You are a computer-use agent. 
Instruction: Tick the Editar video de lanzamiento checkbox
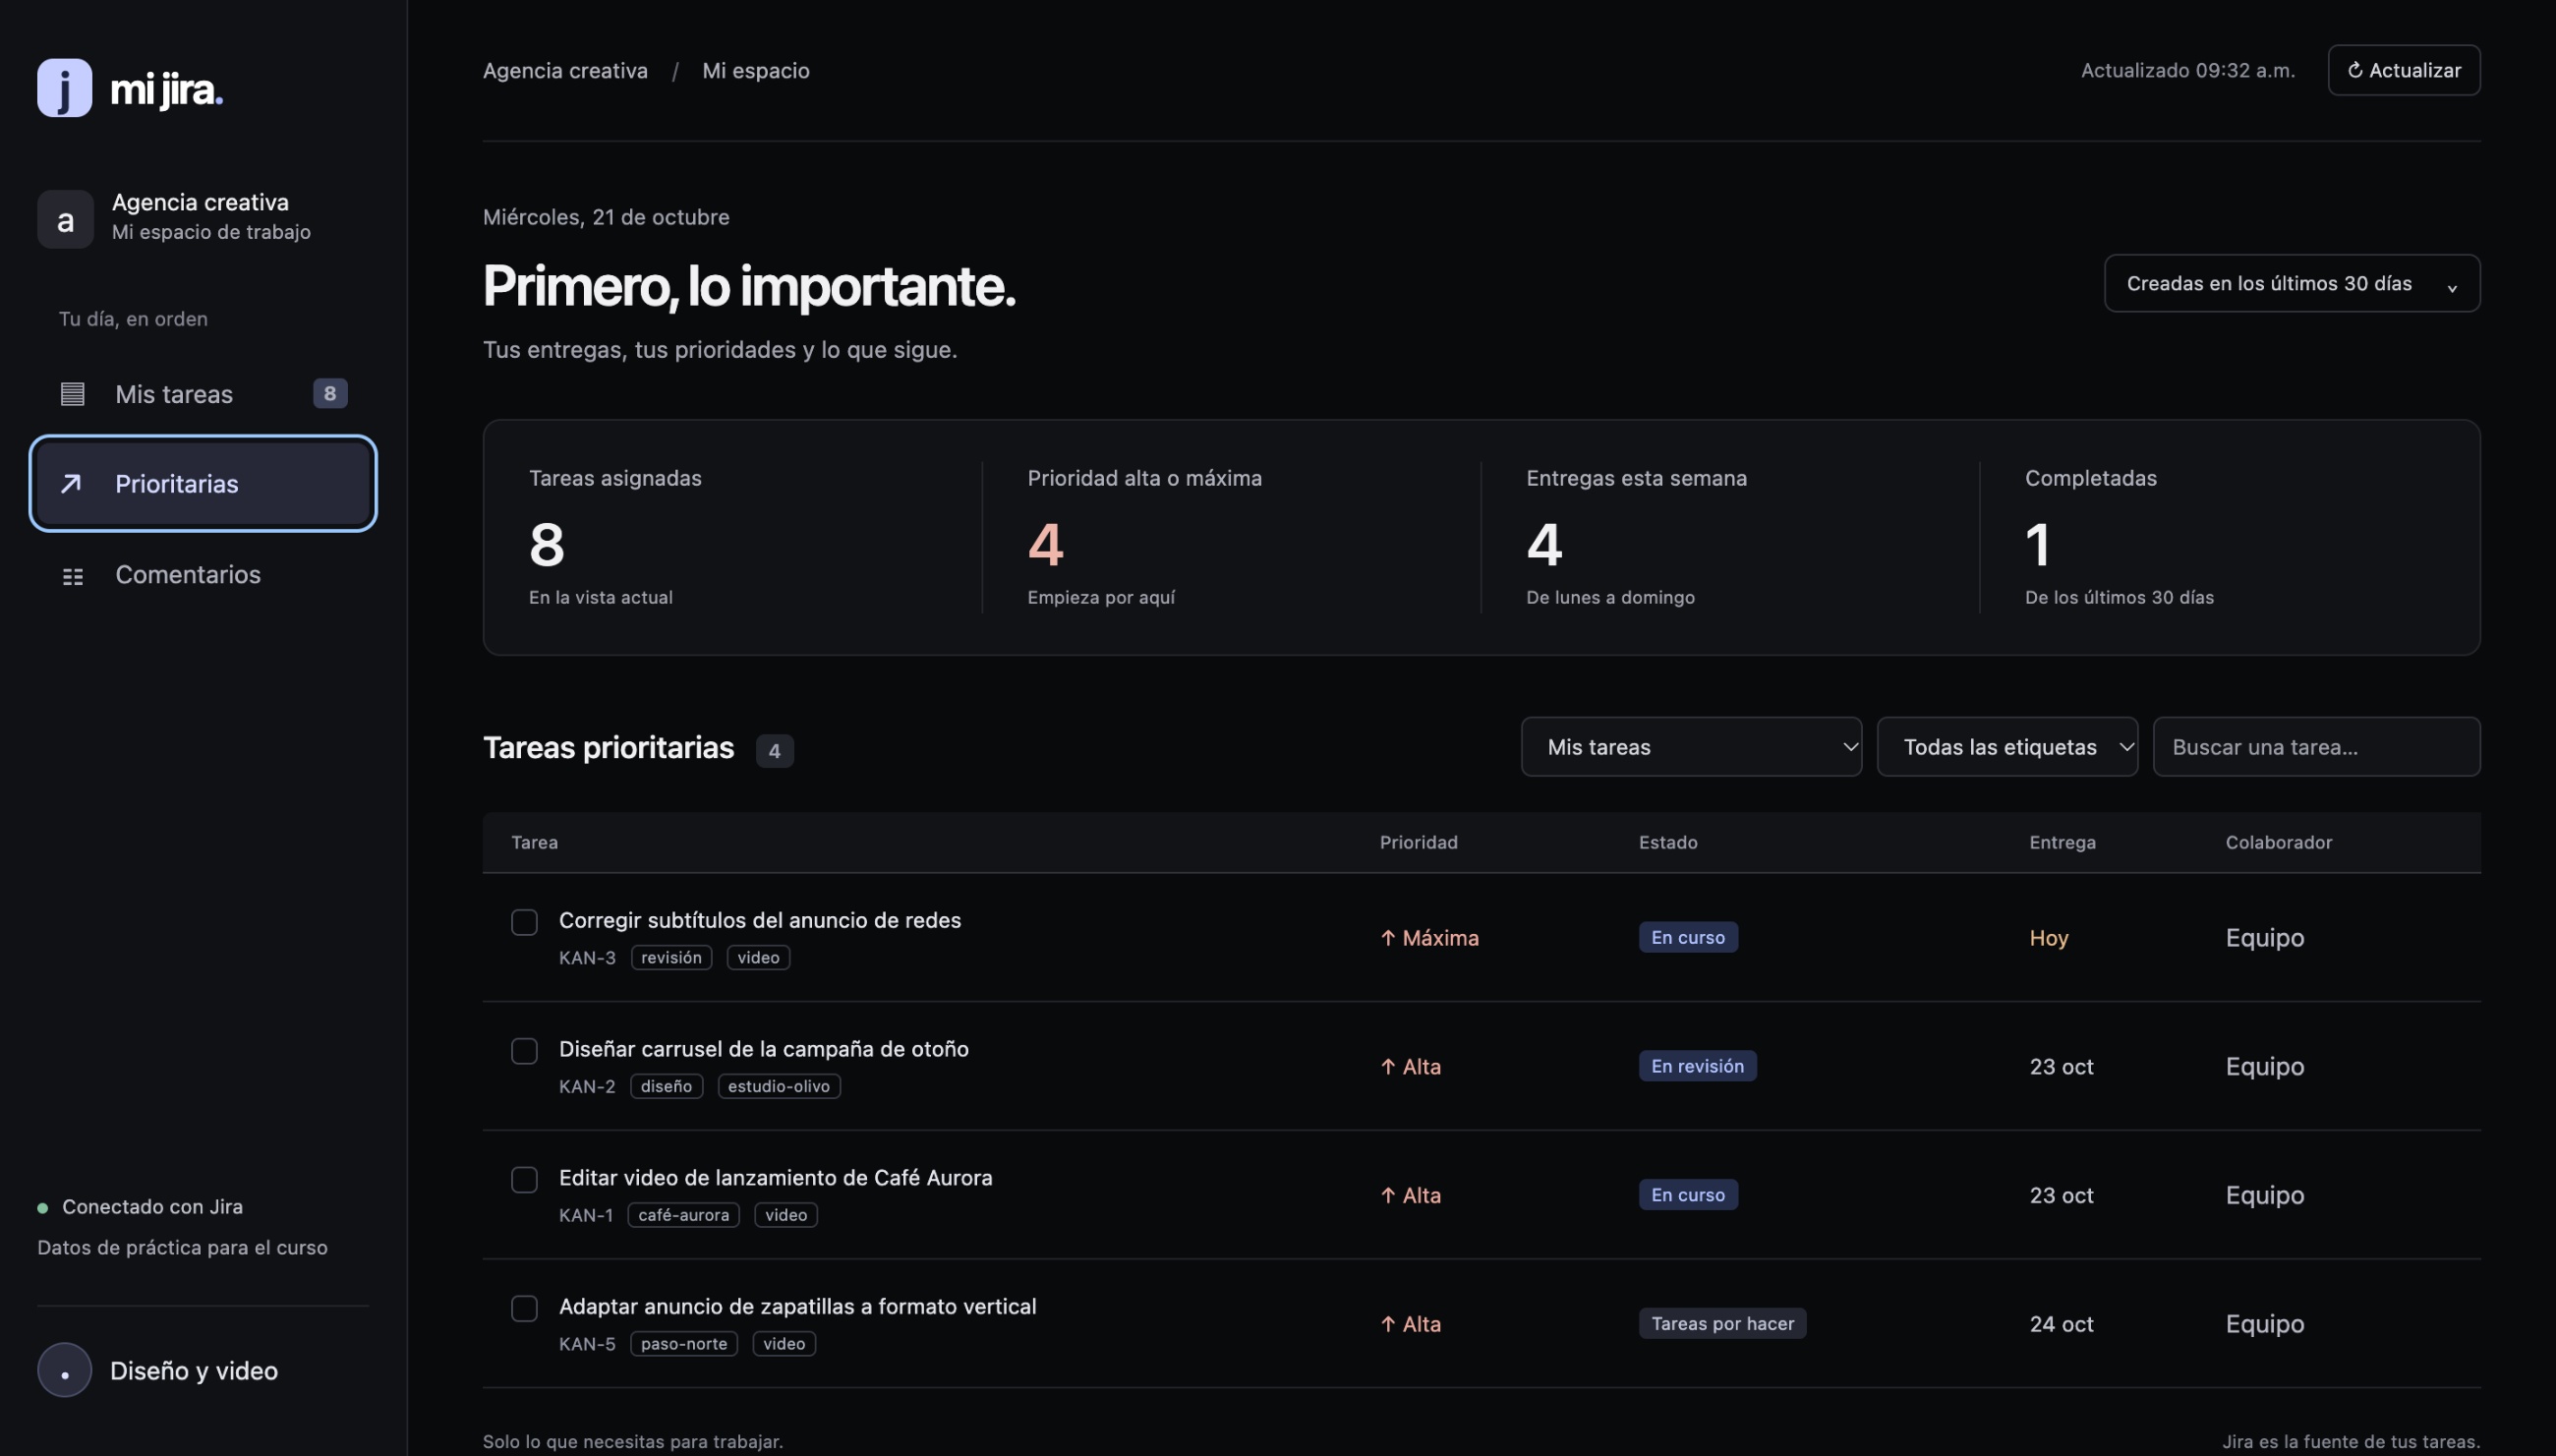(x=524, y=1180)
